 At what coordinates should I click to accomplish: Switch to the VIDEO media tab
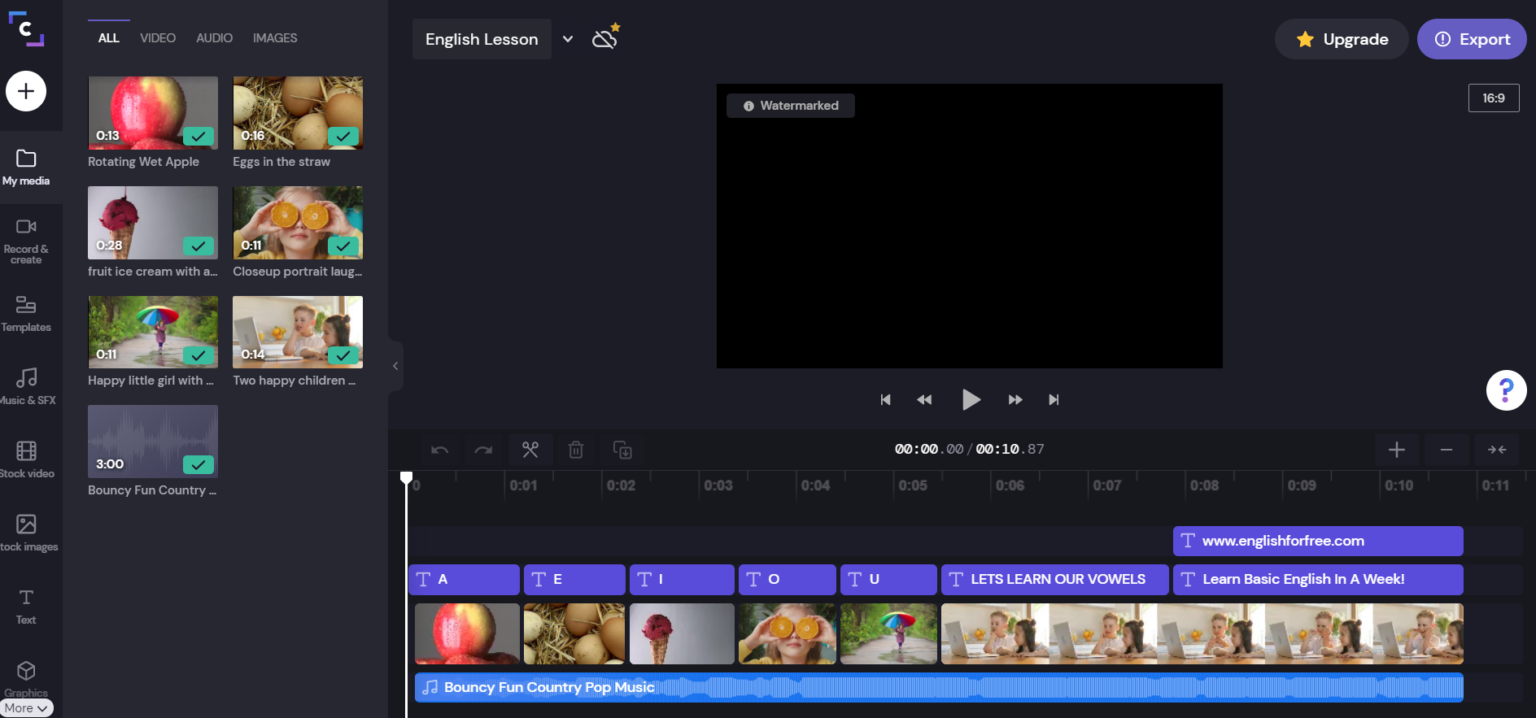(x=157, y=38)
